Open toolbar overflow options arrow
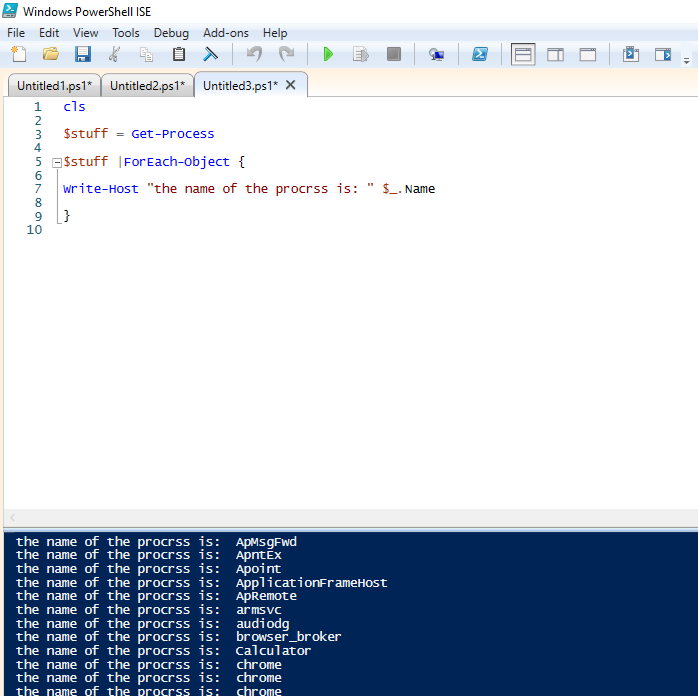Image resolution: width=698 pixels, height=696 pixels. [686, 61]
